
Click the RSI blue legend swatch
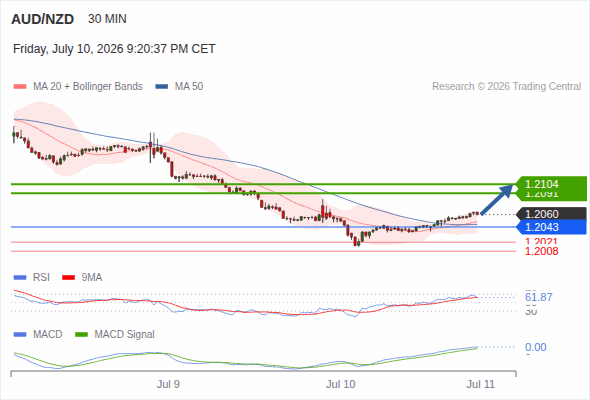(x=20, y=278)
